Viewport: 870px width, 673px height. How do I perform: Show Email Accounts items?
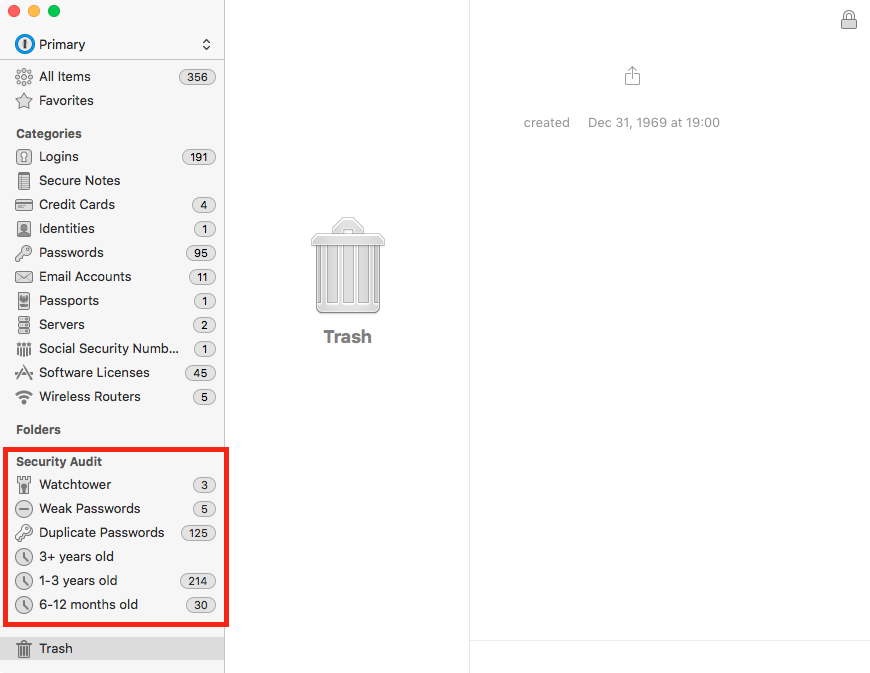85,277
